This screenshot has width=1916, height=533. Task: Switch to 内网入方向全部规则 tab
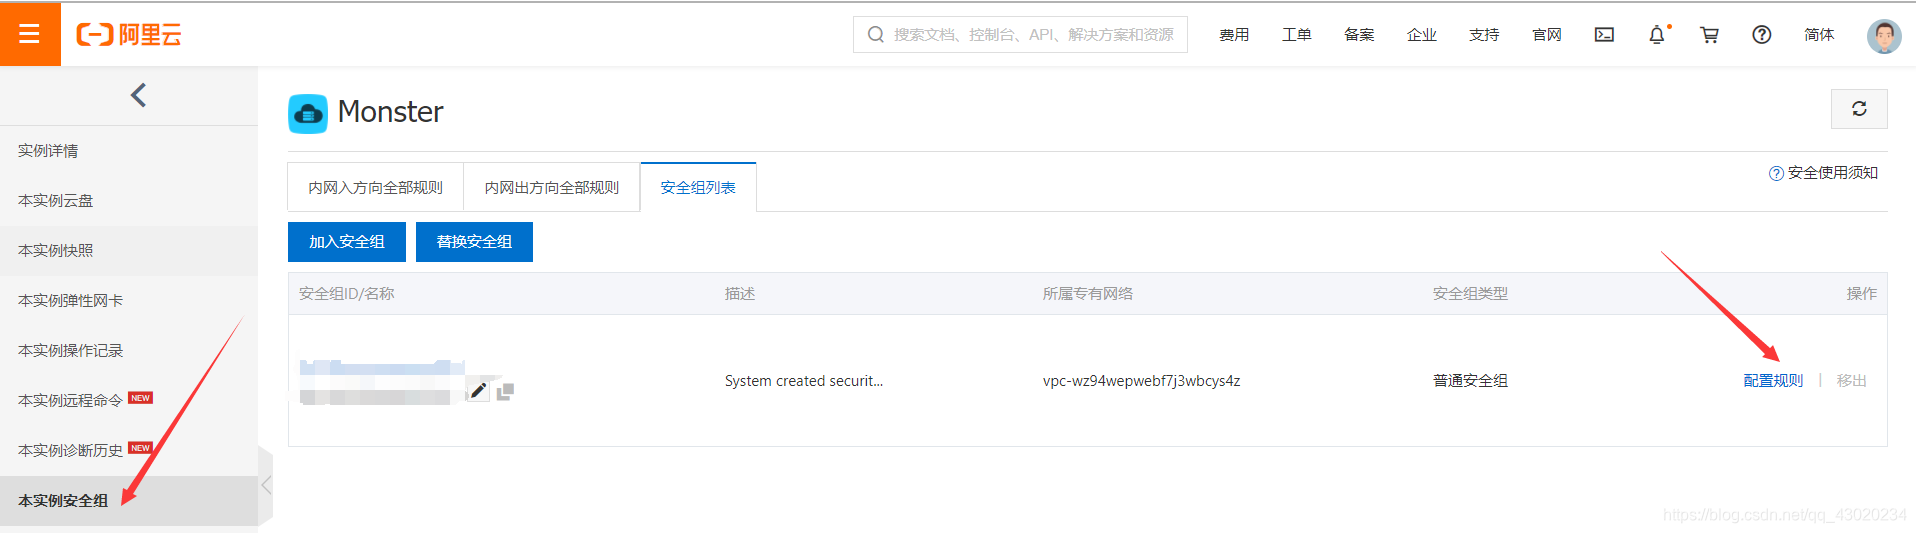click(375, 187)
